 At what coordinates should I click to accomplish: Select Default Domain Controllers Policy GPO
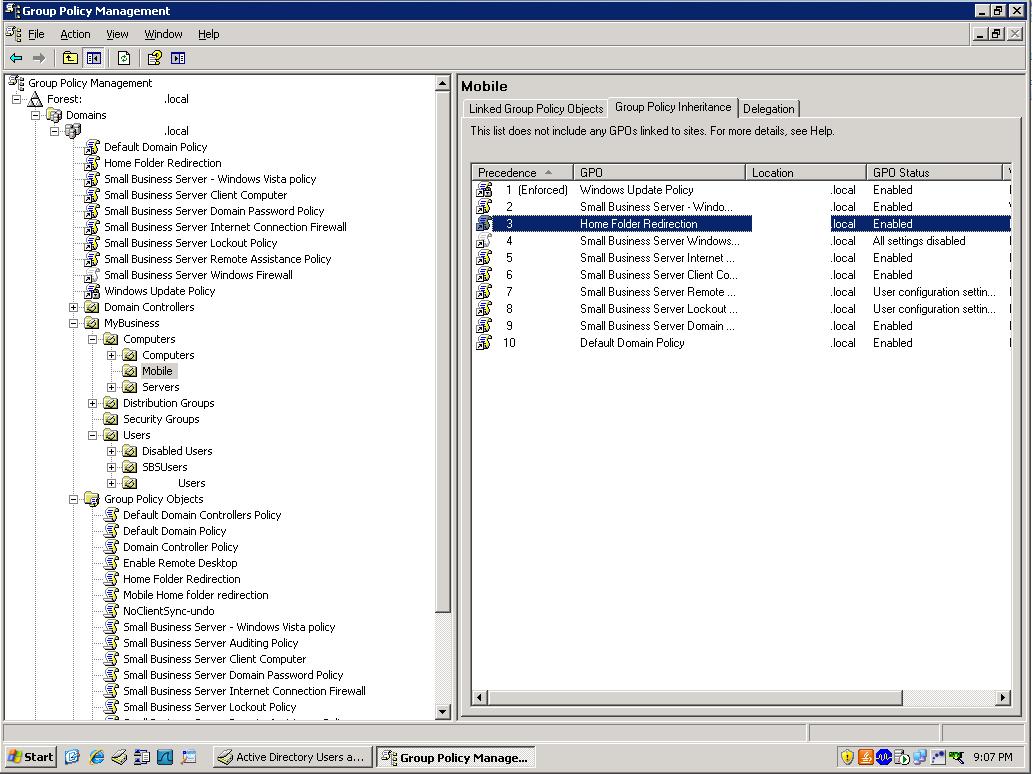tap(202, 515)
